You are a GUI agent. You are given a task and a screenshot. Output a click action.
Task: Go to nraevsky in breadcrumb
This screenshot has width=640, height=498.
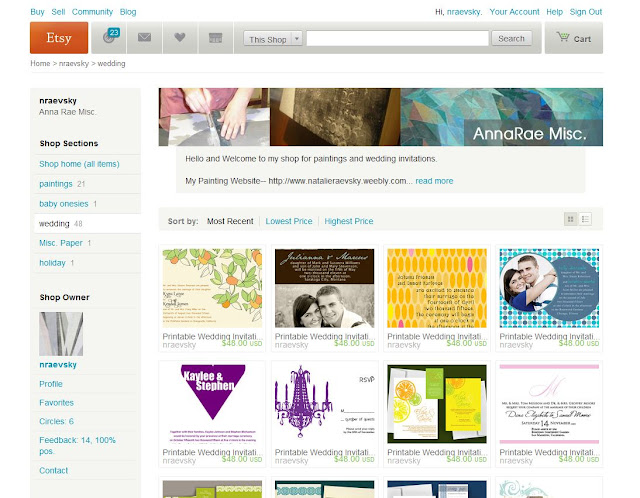pyautogui.click(x=74, y=63)
